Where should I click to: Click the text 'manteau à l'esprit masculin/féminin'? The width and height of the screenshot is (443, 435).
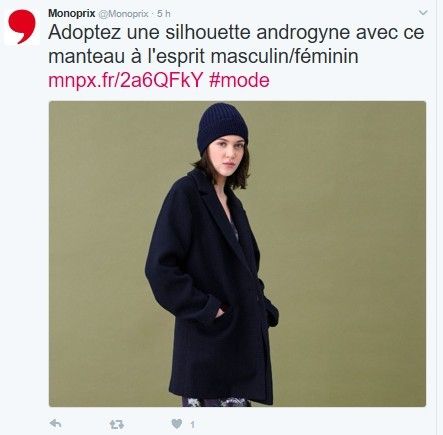point(203,56)
